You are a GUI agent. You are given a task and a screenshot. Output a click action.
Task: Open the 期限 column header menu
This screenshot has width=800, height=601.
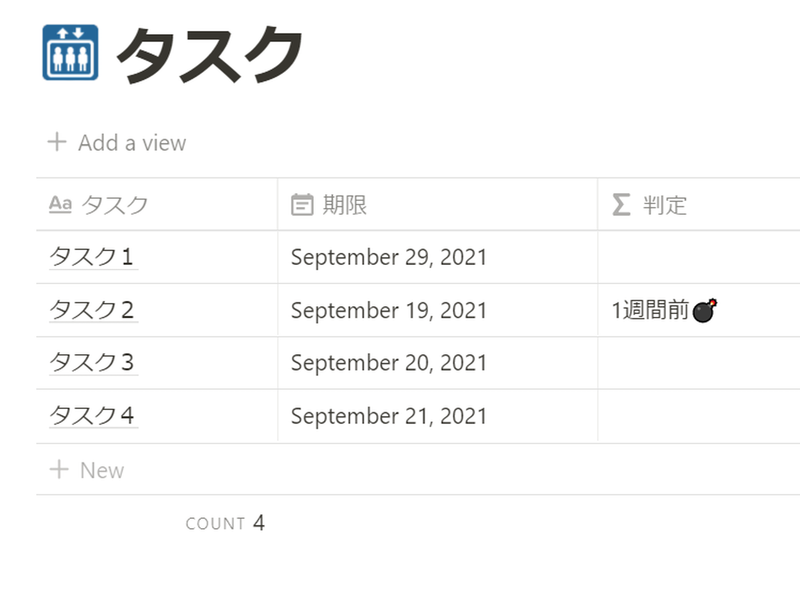click(344, 205)
